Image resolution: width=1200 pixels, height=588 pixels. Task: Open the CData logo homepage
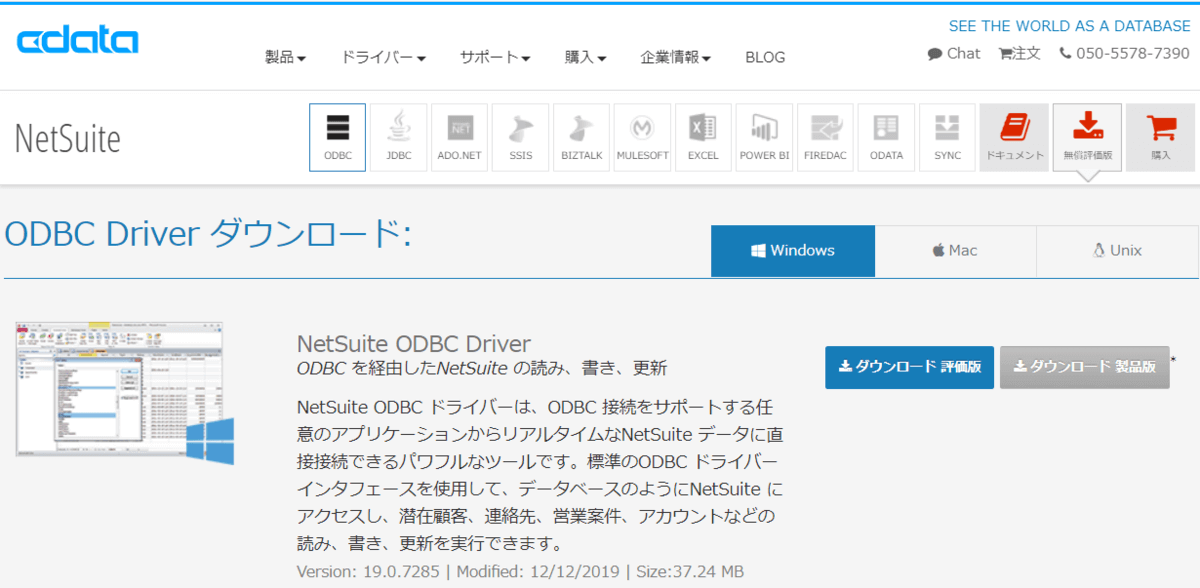pyautogui.click(x=77, y=41)
